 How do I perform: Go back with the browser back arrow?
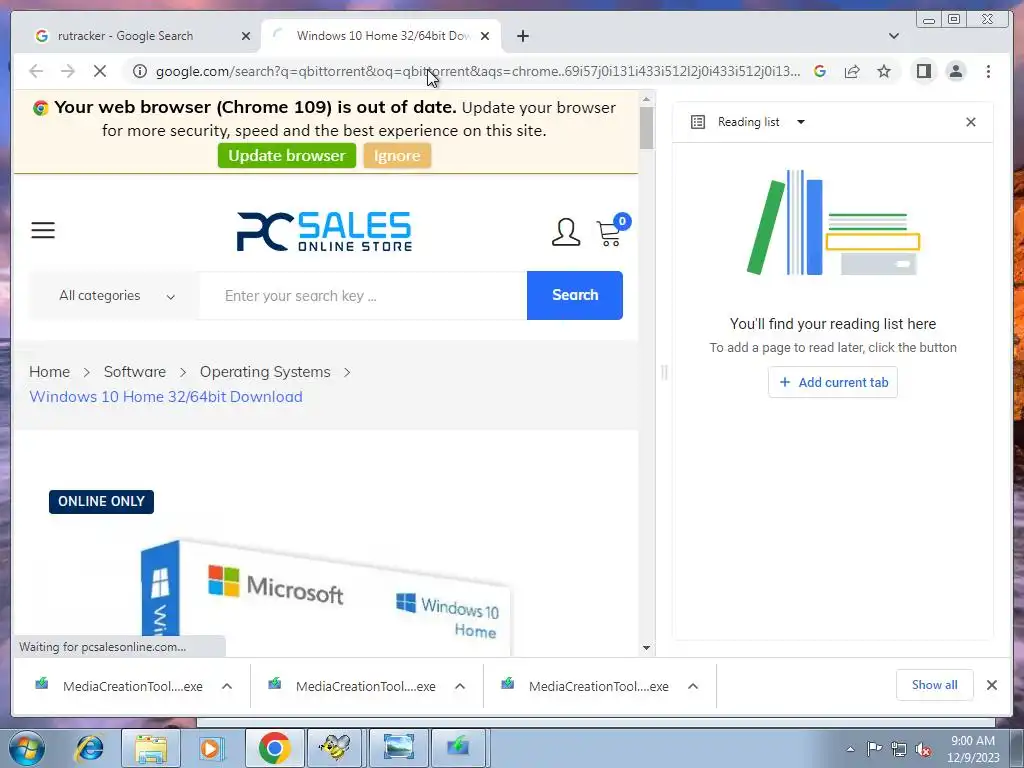(36, 71)
